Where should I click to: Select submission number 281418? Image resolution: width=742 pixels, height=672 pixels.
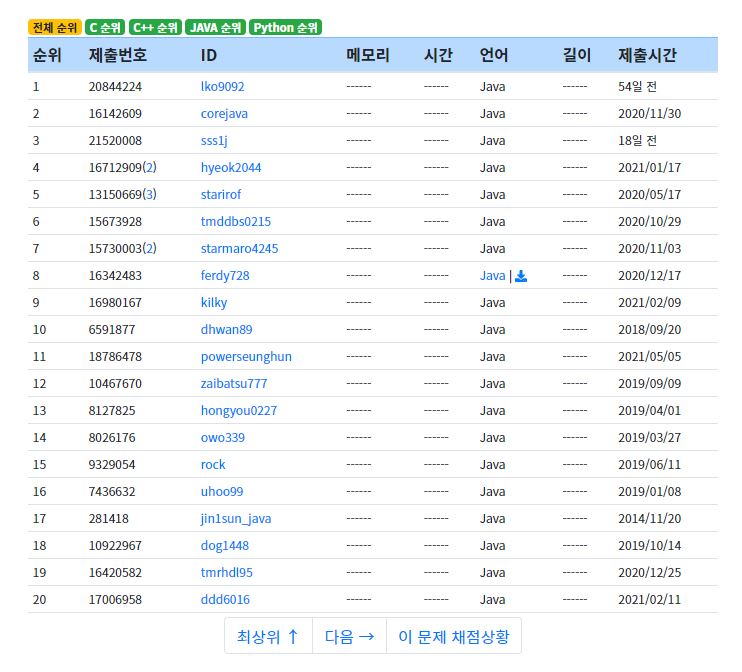coord(108,519)
